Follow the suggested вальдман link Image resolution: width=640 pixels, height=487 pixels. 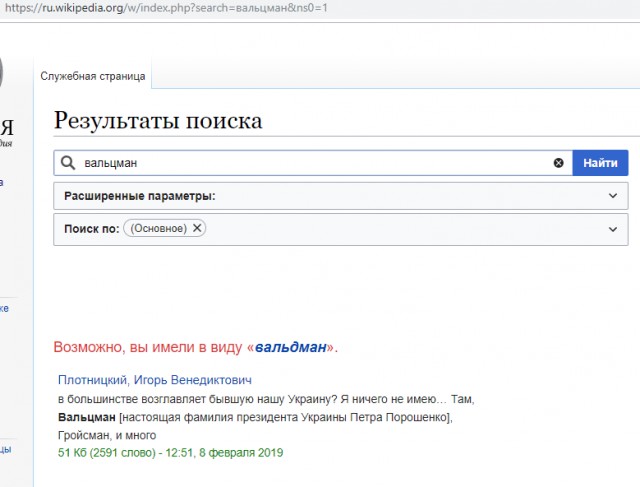tap(291, 347)
